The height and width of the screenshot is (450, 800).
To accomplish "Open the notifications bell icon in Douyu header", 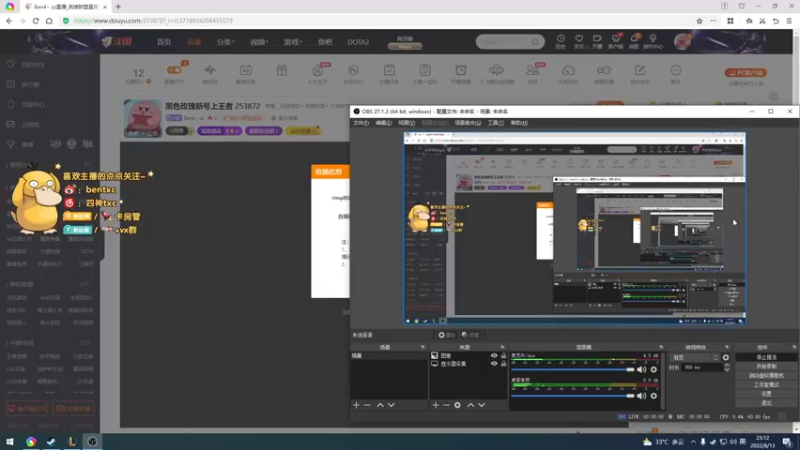I will 634,39.
